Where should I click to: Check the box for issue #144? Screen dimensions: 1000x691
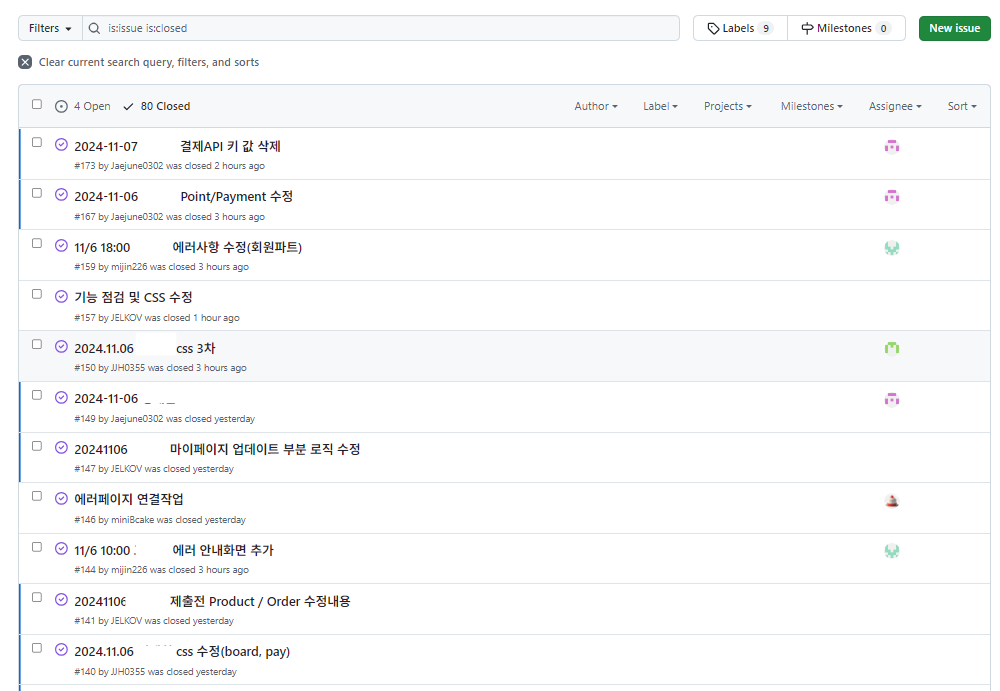tap(37, 547)
